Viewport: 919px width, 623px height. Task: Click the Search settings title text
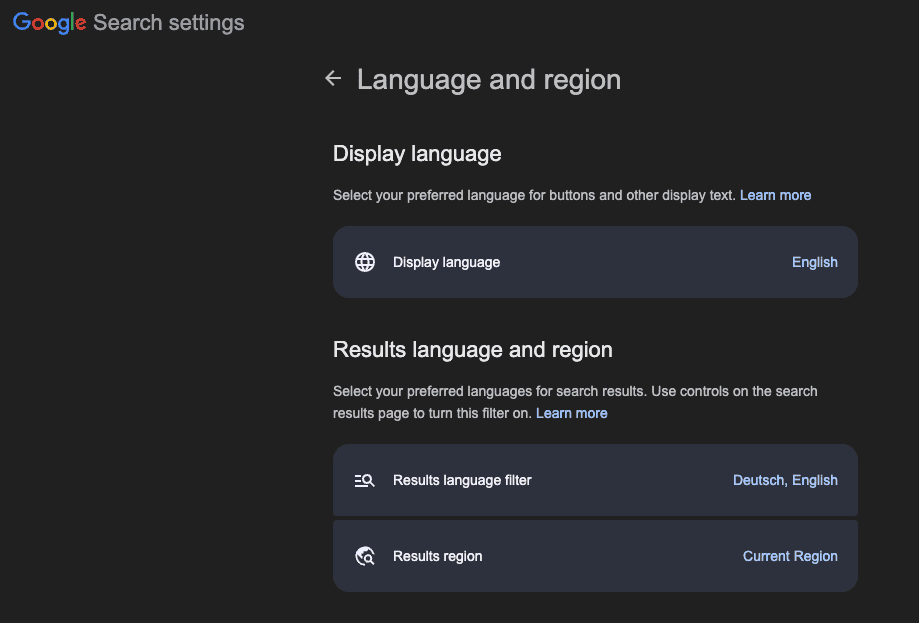point(168,23)
